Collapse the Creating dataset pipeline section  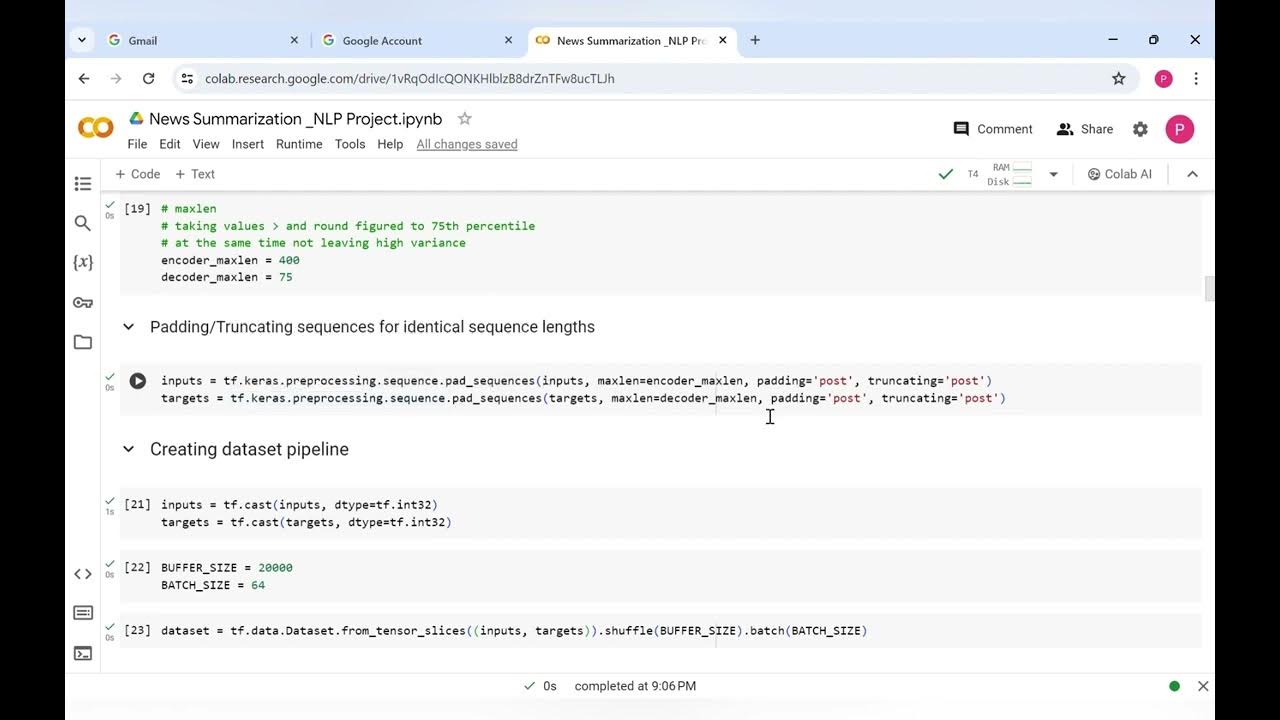point(128,449)
